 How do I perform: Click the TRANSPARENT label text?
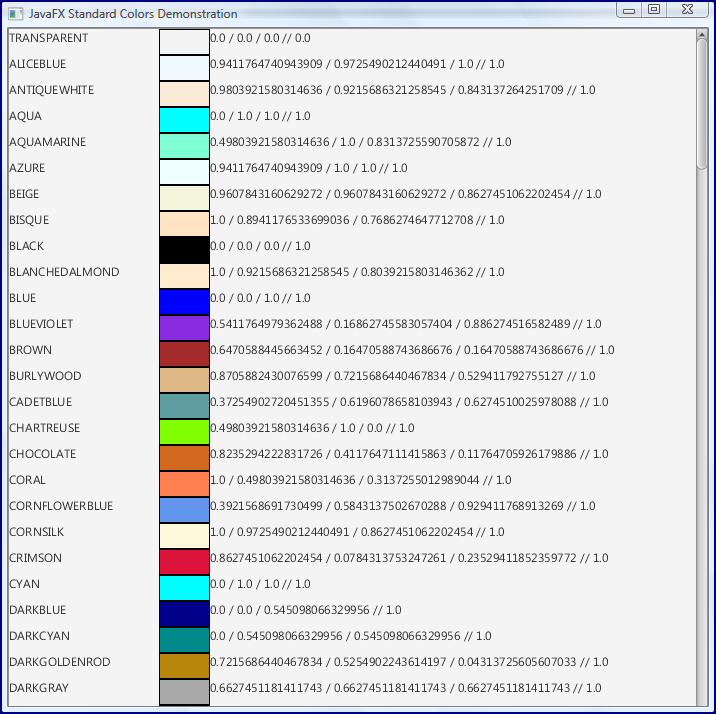coord(48,38)
